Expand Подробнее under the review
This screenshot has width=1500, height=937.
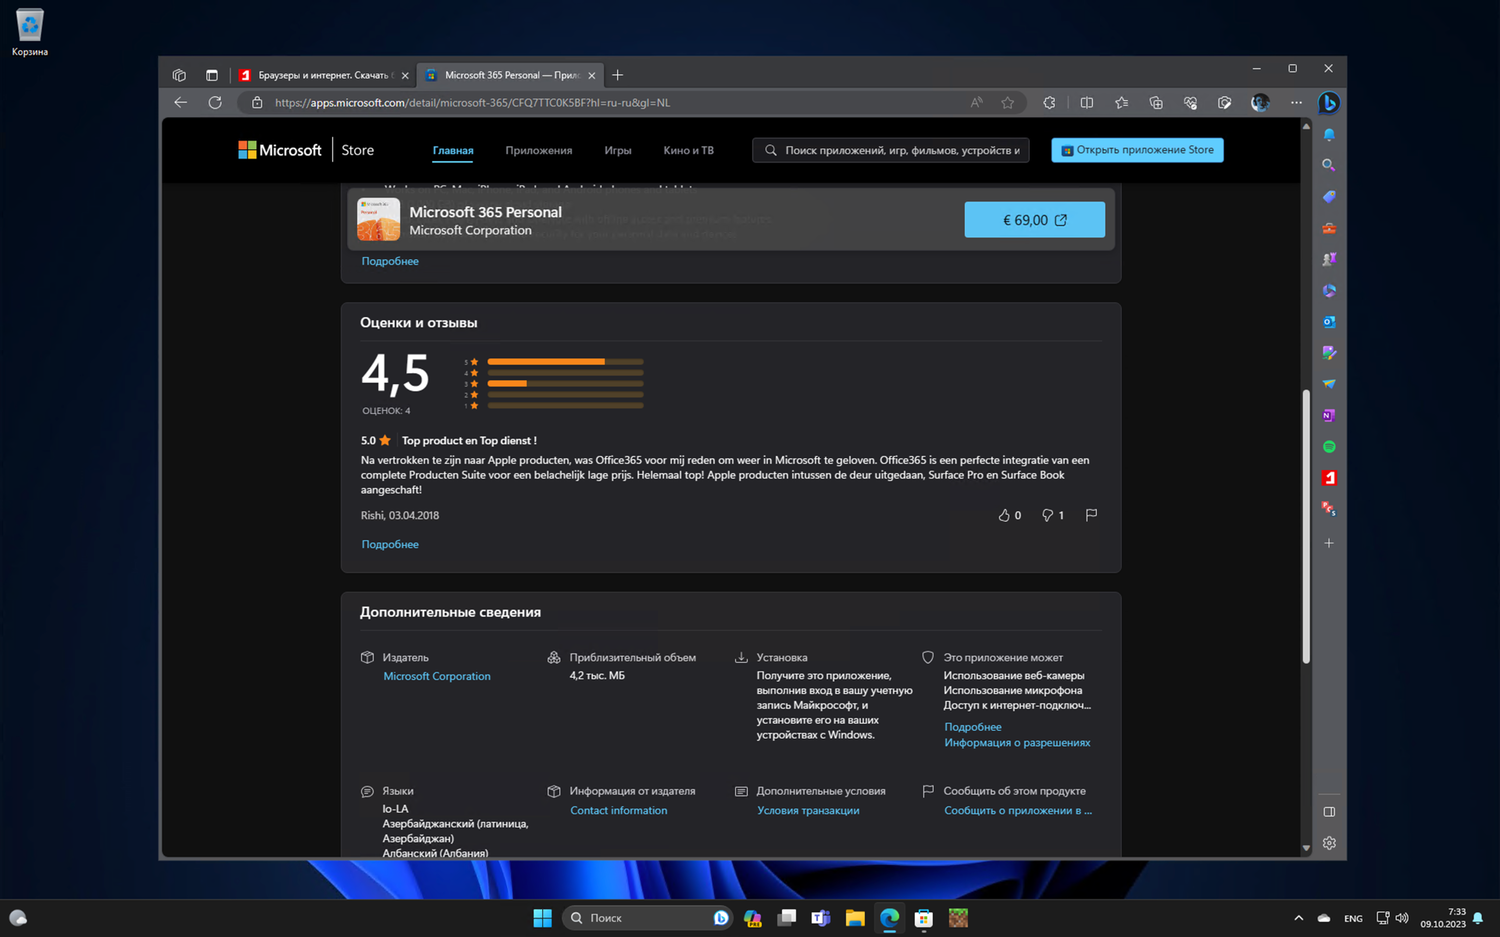[x=390, y=544]
